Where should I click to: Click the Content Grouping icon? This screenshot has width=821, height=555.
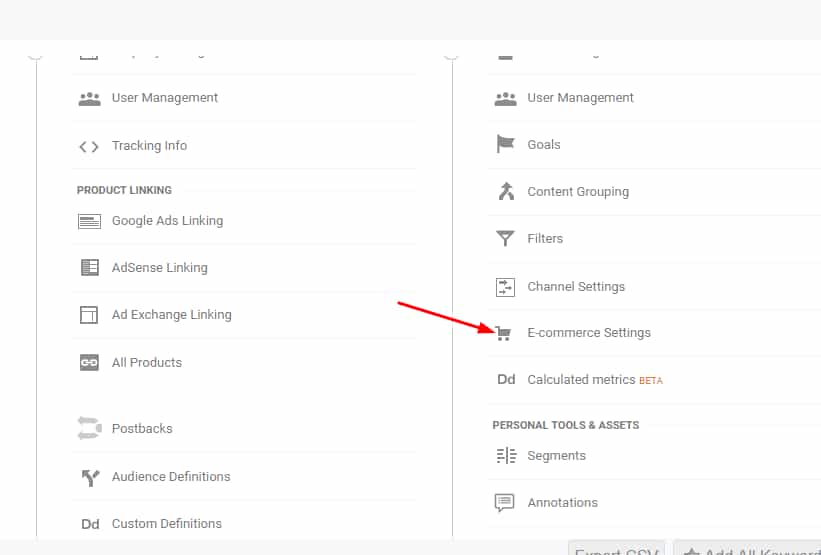[x=505, y=192]
